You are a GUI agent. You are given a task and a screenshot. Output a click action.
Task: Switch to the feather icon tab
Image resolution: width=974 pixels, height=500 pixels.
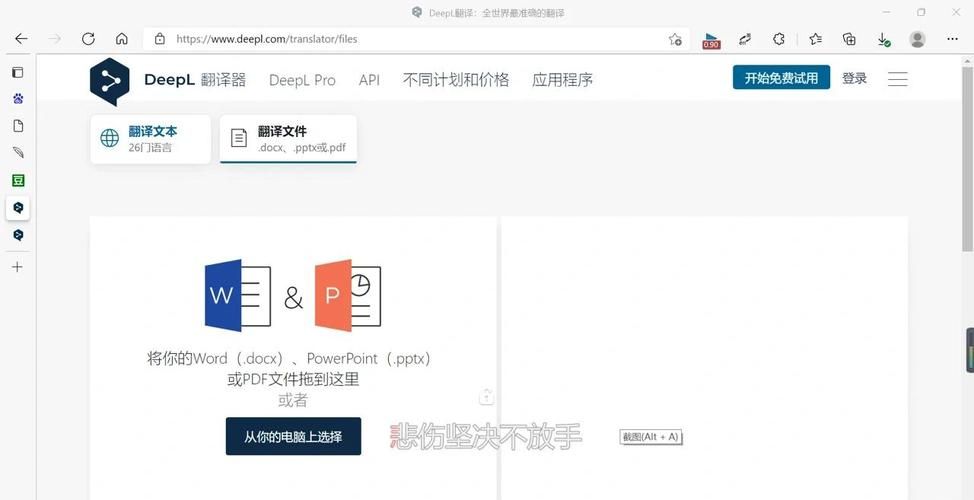point(18,153)
